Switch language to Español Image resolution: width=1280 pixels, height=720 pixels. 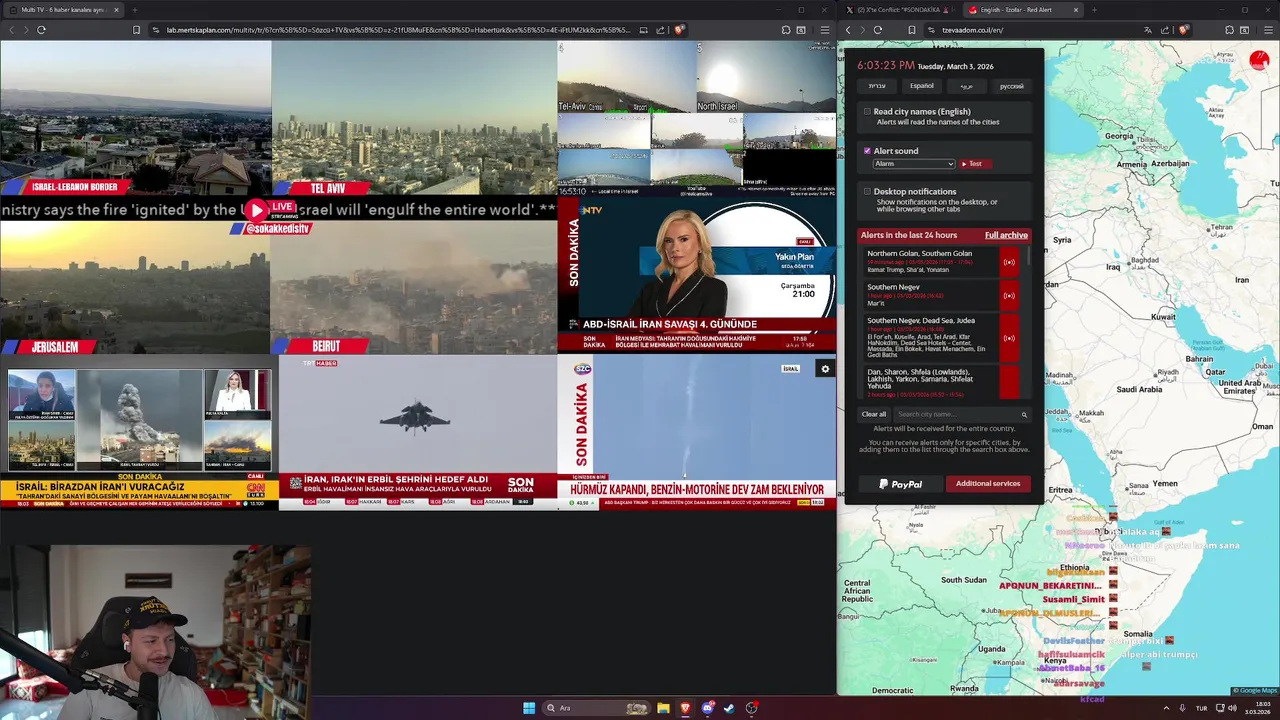(x=922, y=86)
